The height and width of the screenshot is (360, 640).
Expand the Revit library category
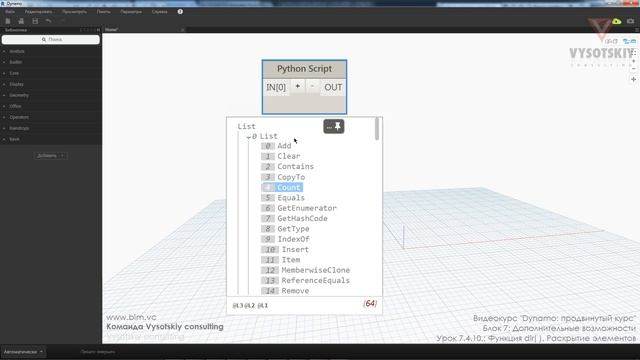click(x=14, y=139)
